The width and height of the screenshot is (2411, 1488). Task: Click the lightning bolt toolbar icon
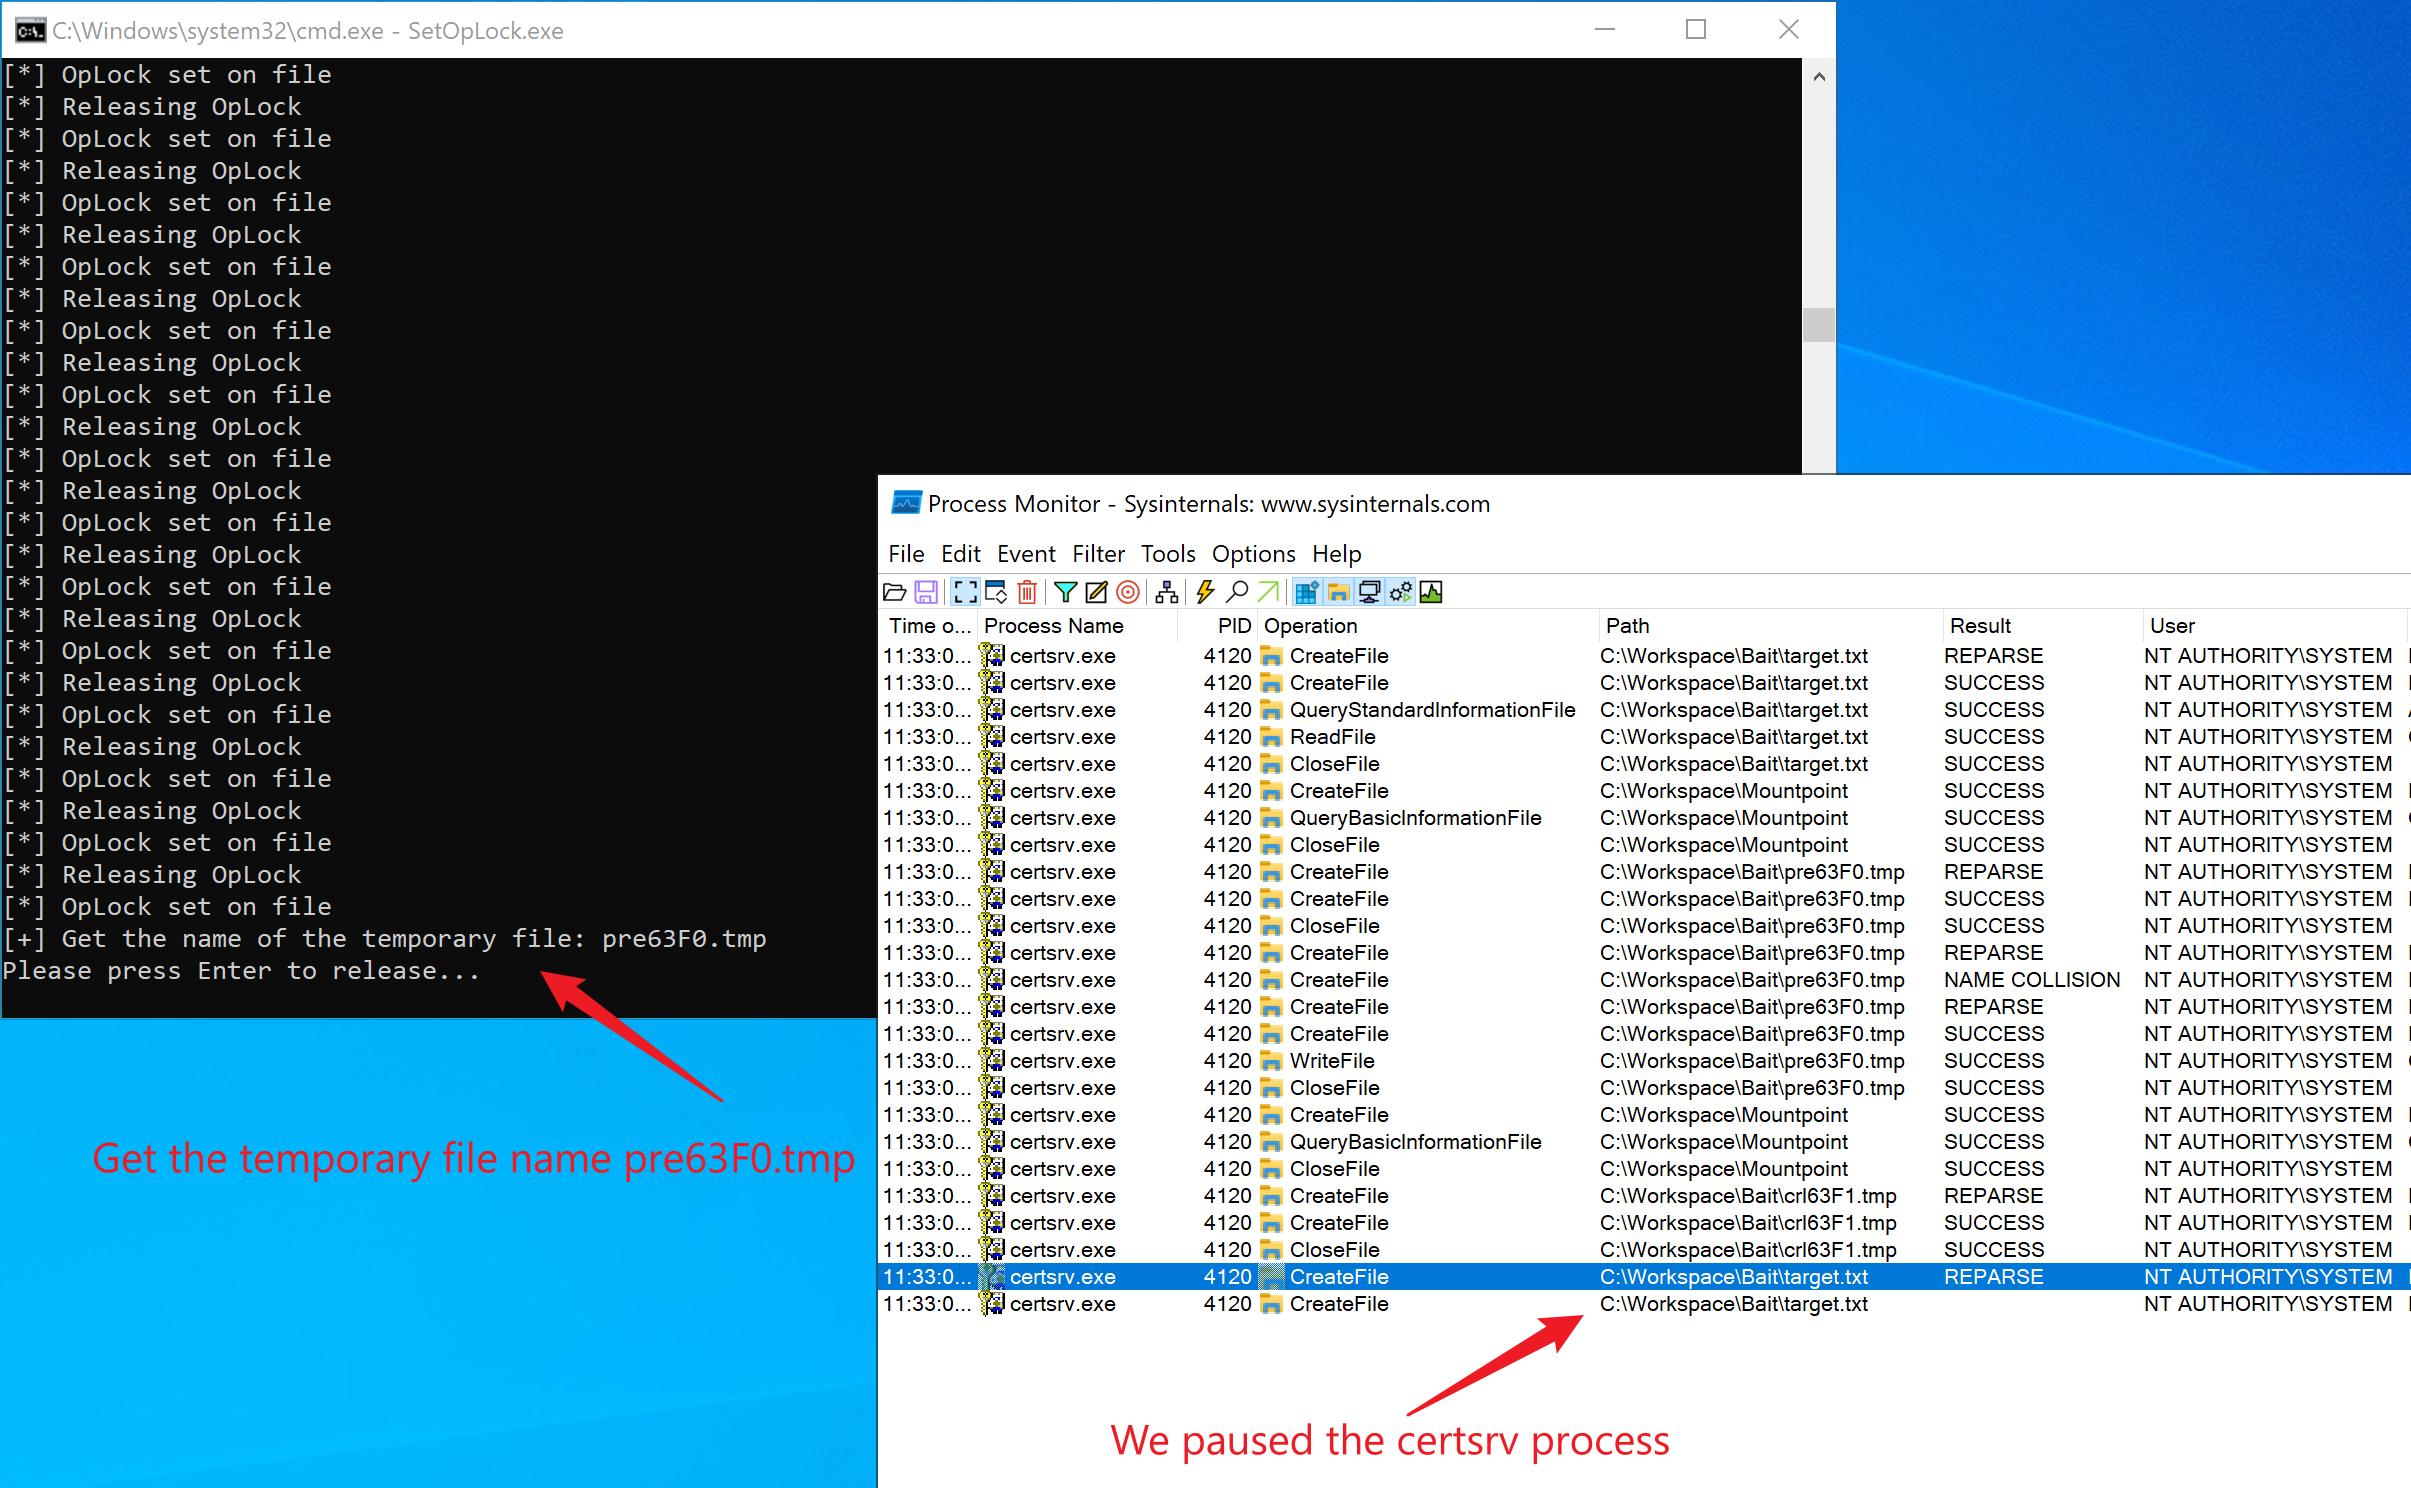[x=1205, y=593]
